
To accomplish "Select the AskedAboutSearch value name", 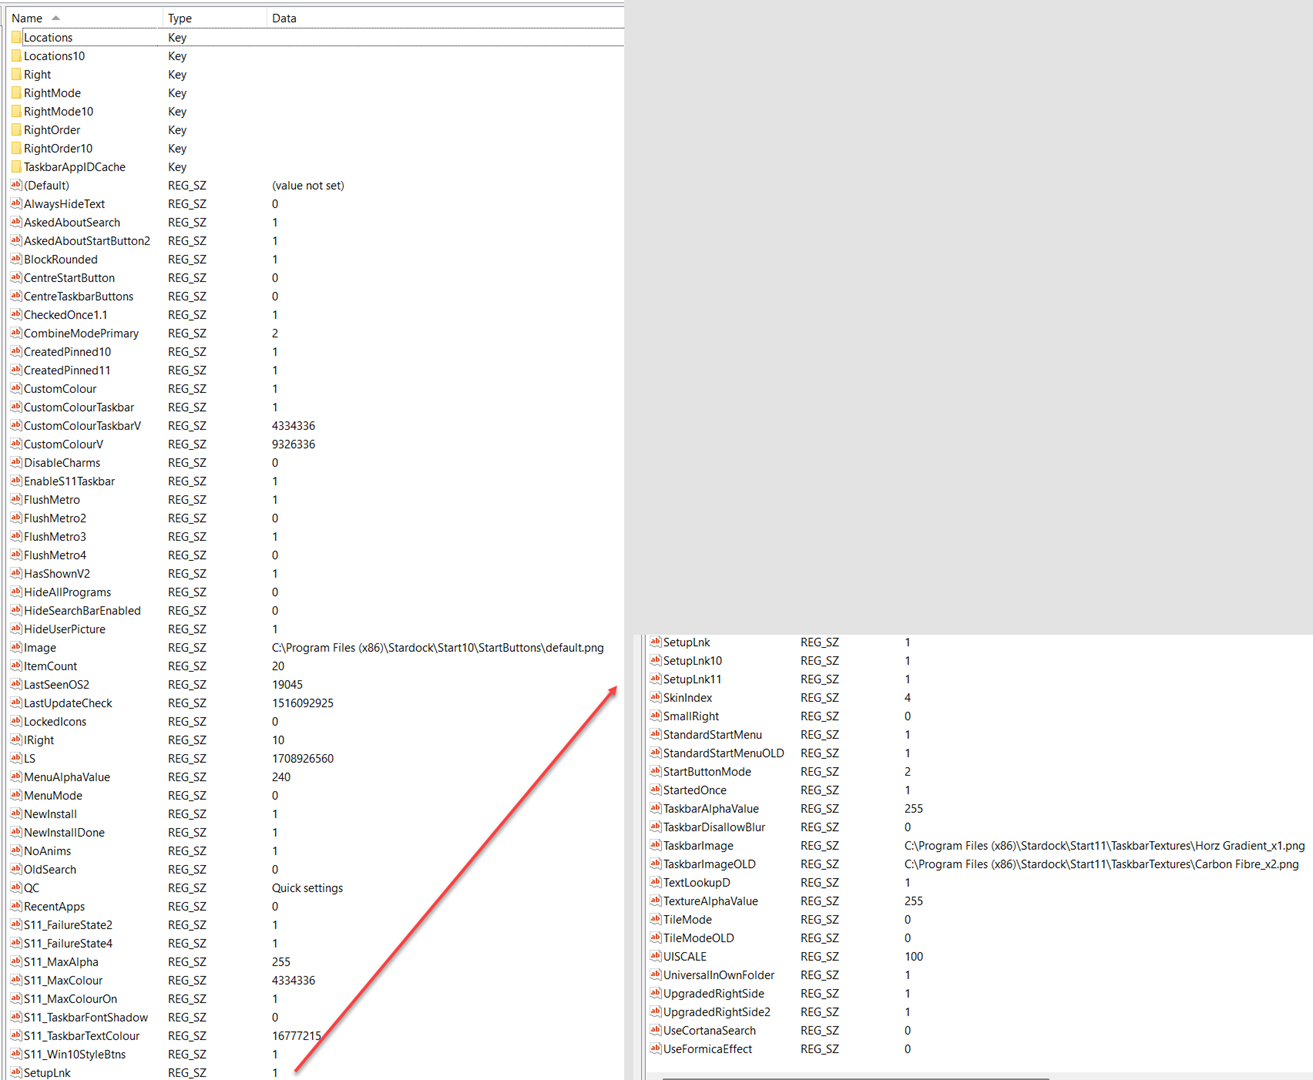I will pos(72,223).
